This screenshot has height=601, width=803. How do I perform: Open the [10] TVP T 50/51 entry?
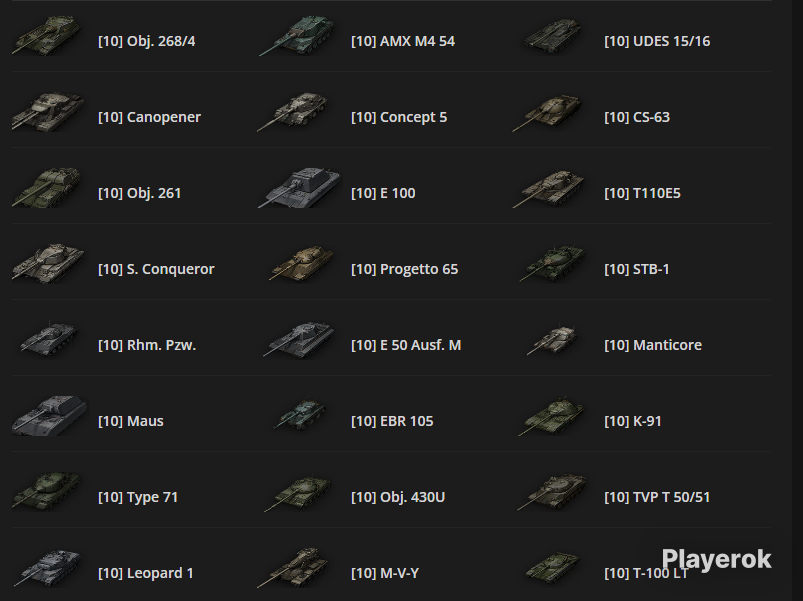(657, 497)
